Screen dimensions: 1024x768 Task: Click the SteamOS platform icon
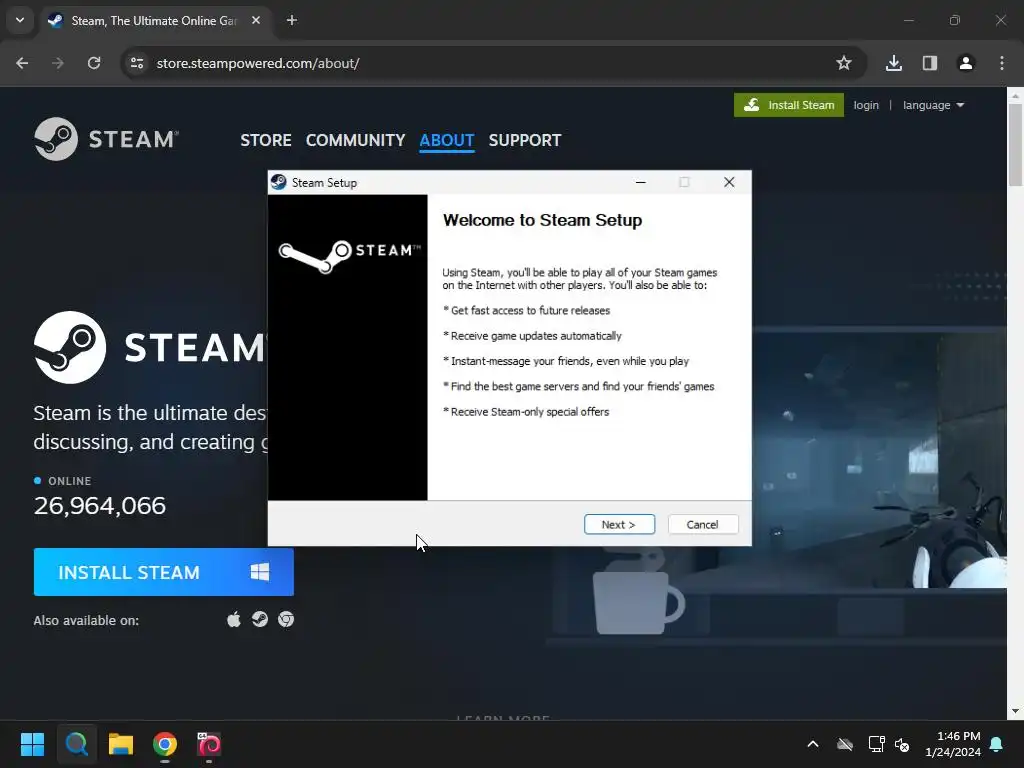[260, 619]
